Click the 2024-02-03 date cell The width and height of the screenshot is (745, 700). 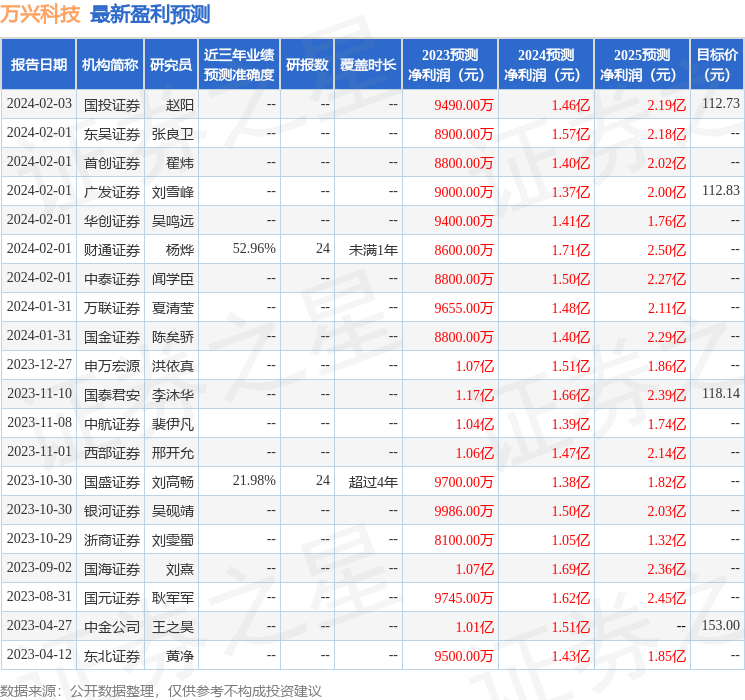click(x=39, y=103)
